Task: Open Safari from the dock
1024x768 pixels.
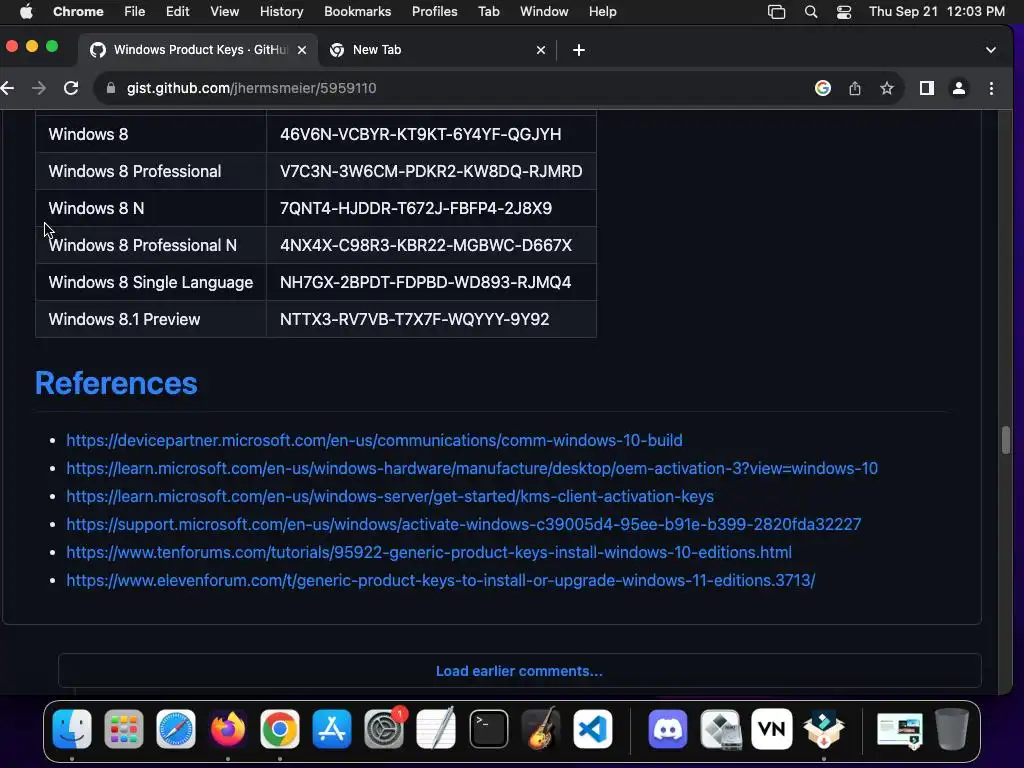Action: pyautogui.click(x=176, y=729)
